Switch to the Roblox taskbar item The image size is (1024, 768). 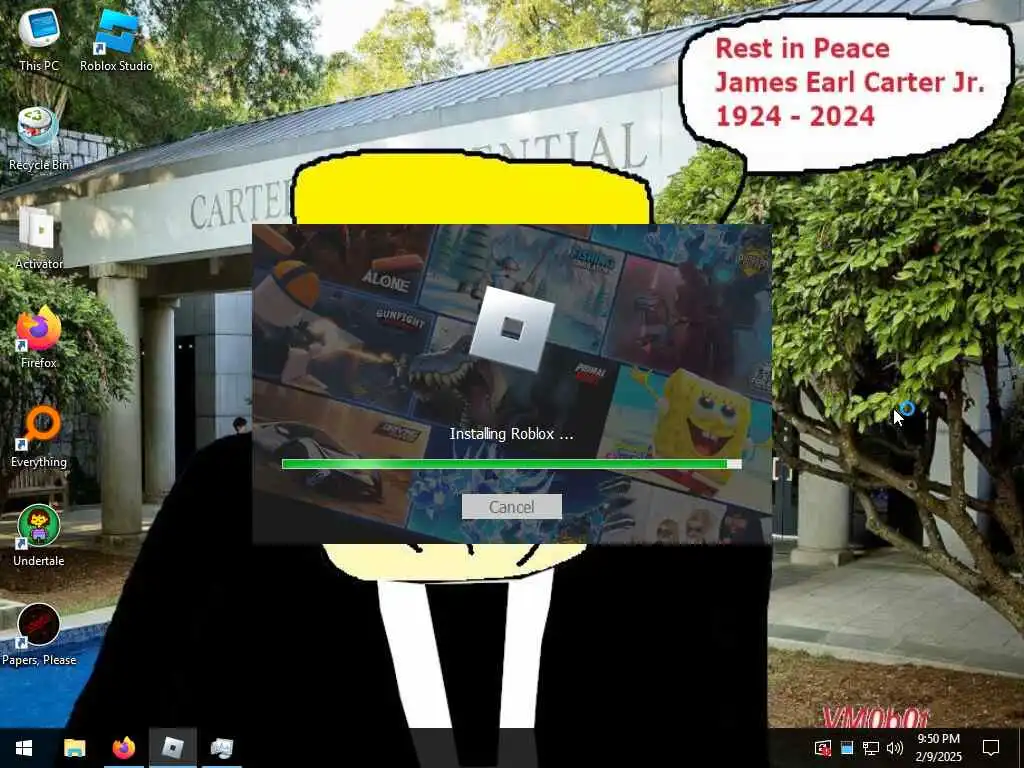(x=172, y=748)
